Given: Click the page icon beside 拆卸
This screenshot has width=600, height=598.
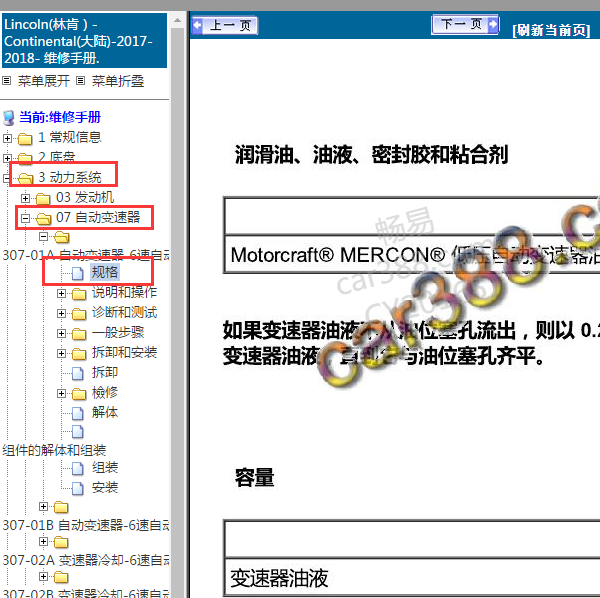Looking at the screenshot, I should tap(78, 373).
